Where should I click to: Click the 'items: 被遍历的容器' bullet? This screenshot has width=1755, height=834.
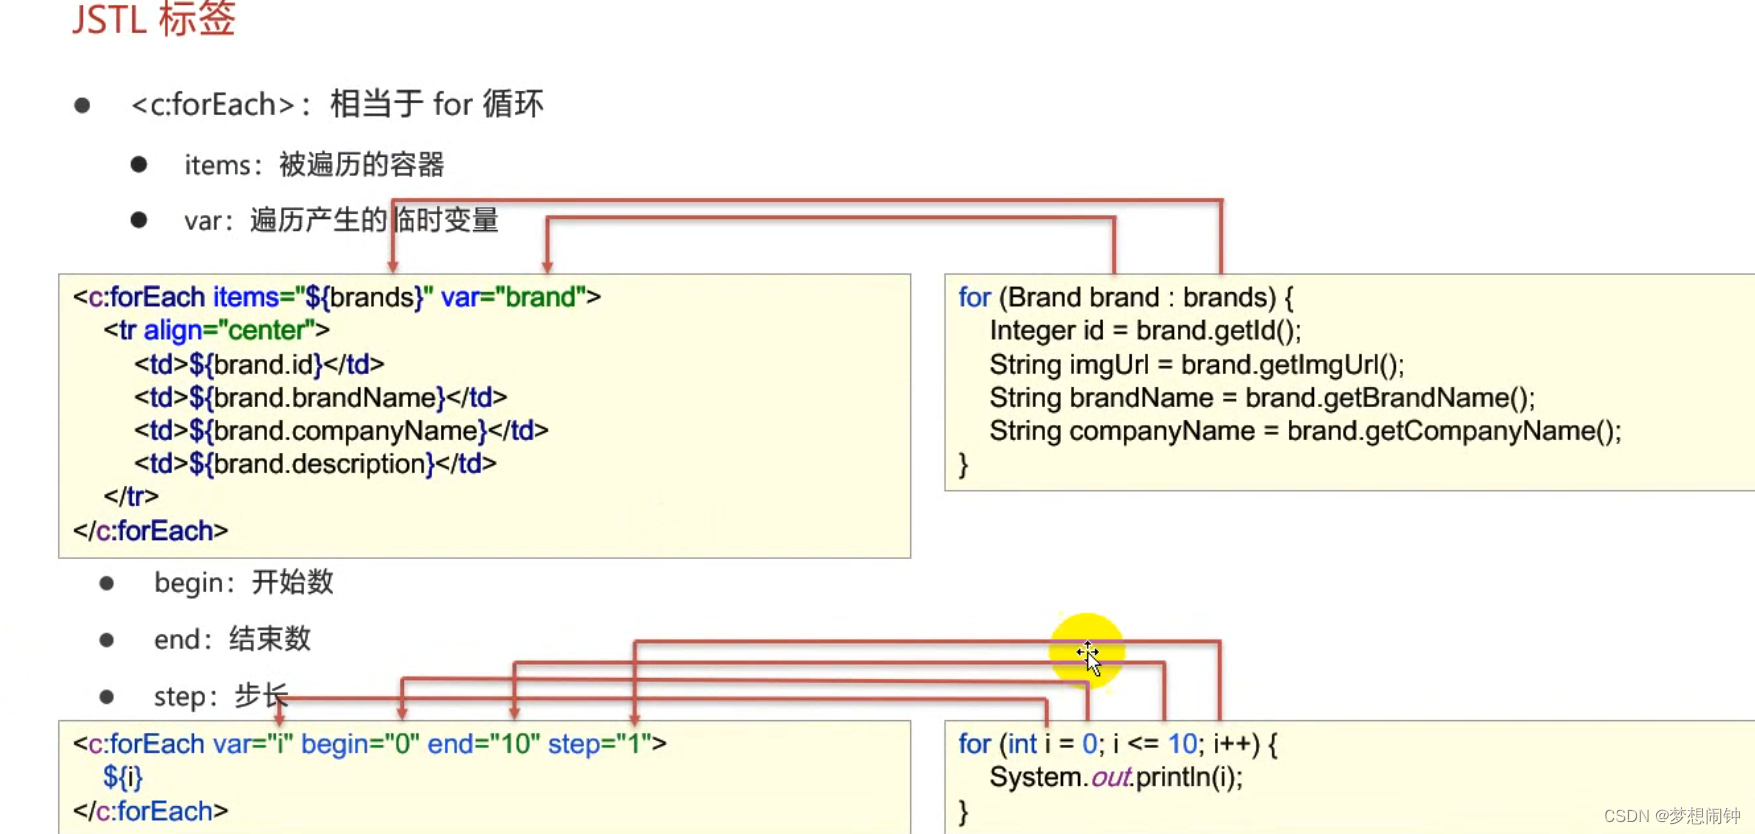coord(314,164)
